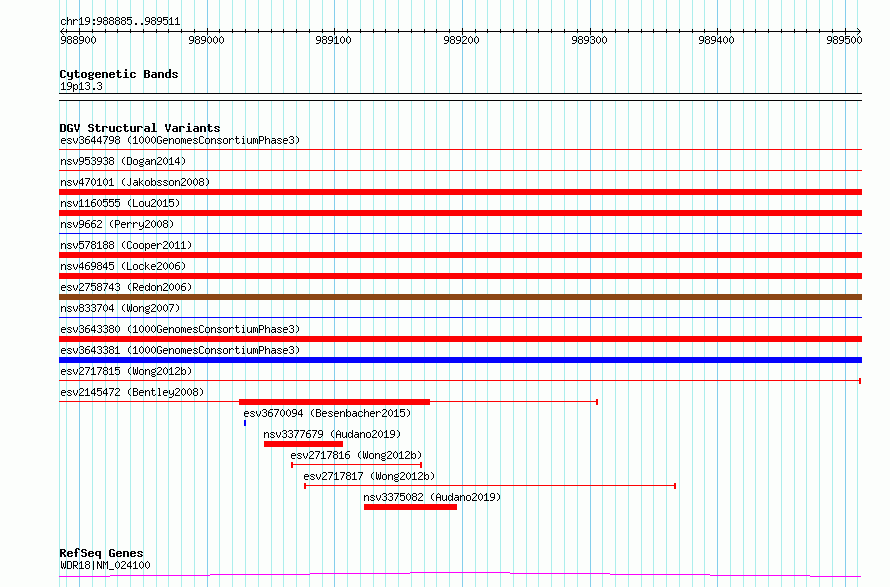Click ruler position 989300
This screenshot has height=587, width=890.
[x=589, y=40]
